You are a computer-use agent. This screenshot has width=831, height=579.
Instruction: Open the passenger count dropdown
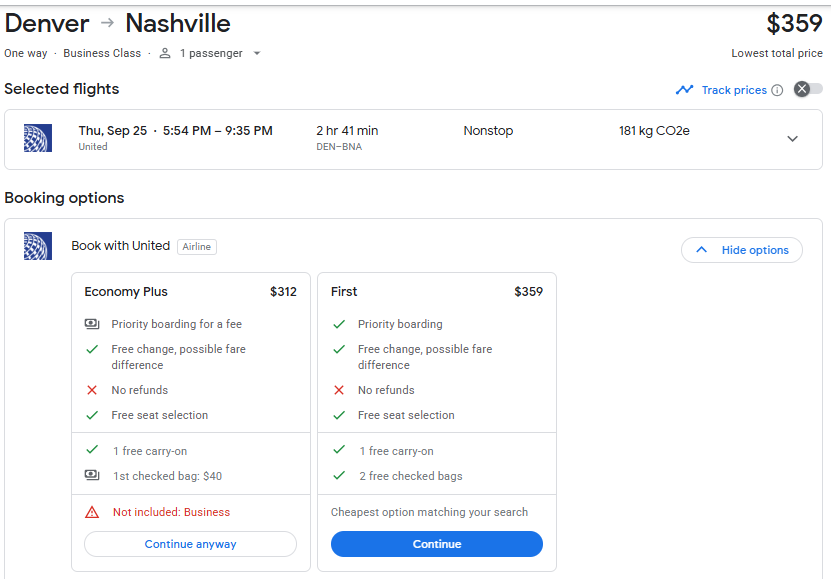(x=257, y=53)
